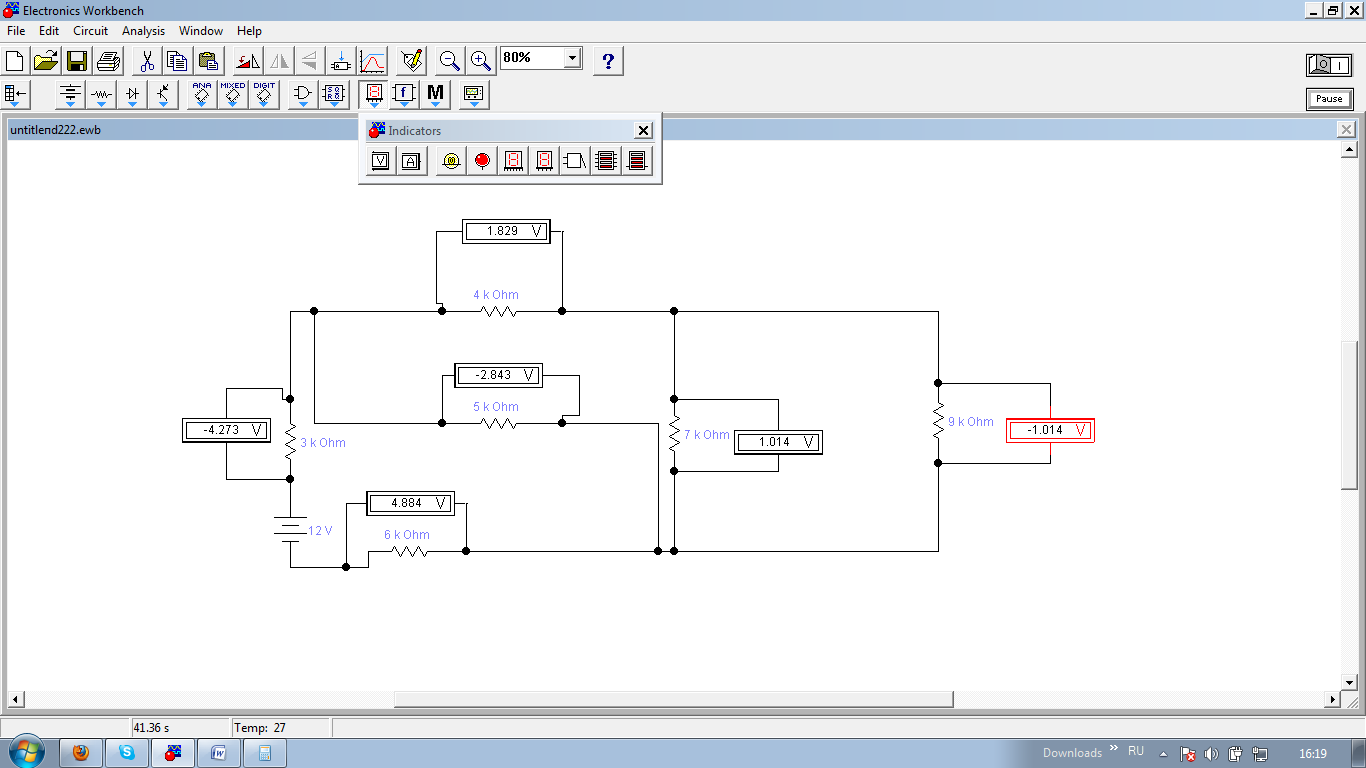Expand the Transistors parts bin

tap(163, 95)
